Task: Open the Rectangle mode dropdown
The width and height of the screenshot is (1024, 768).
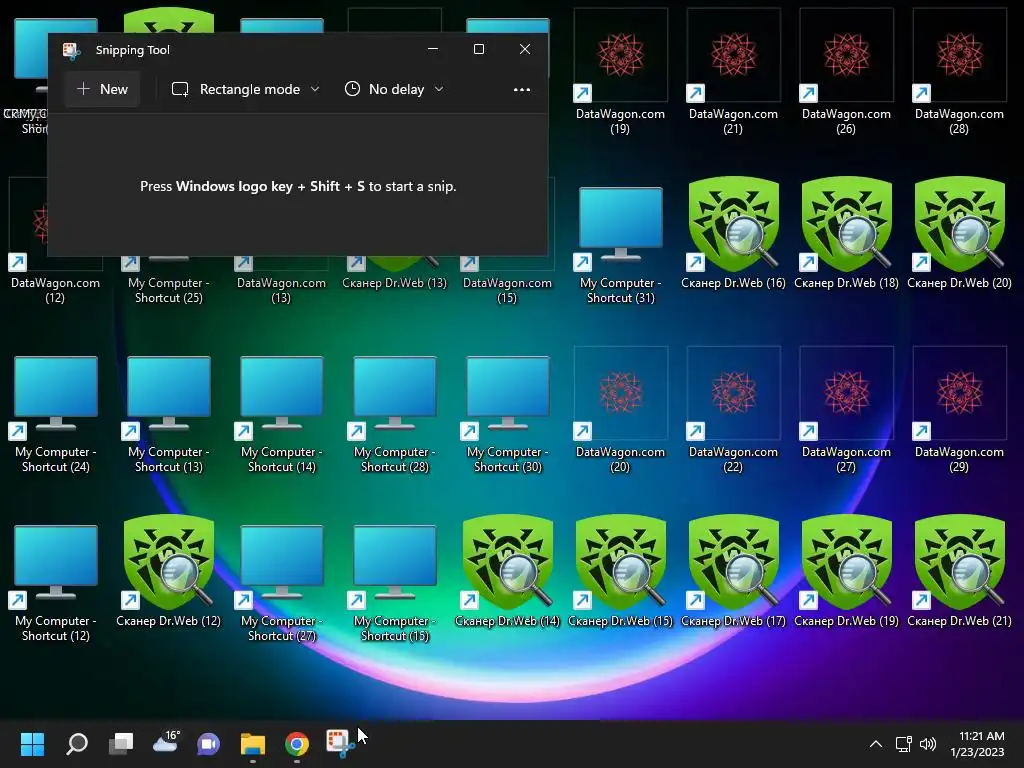Action: [x=246, y=89]
